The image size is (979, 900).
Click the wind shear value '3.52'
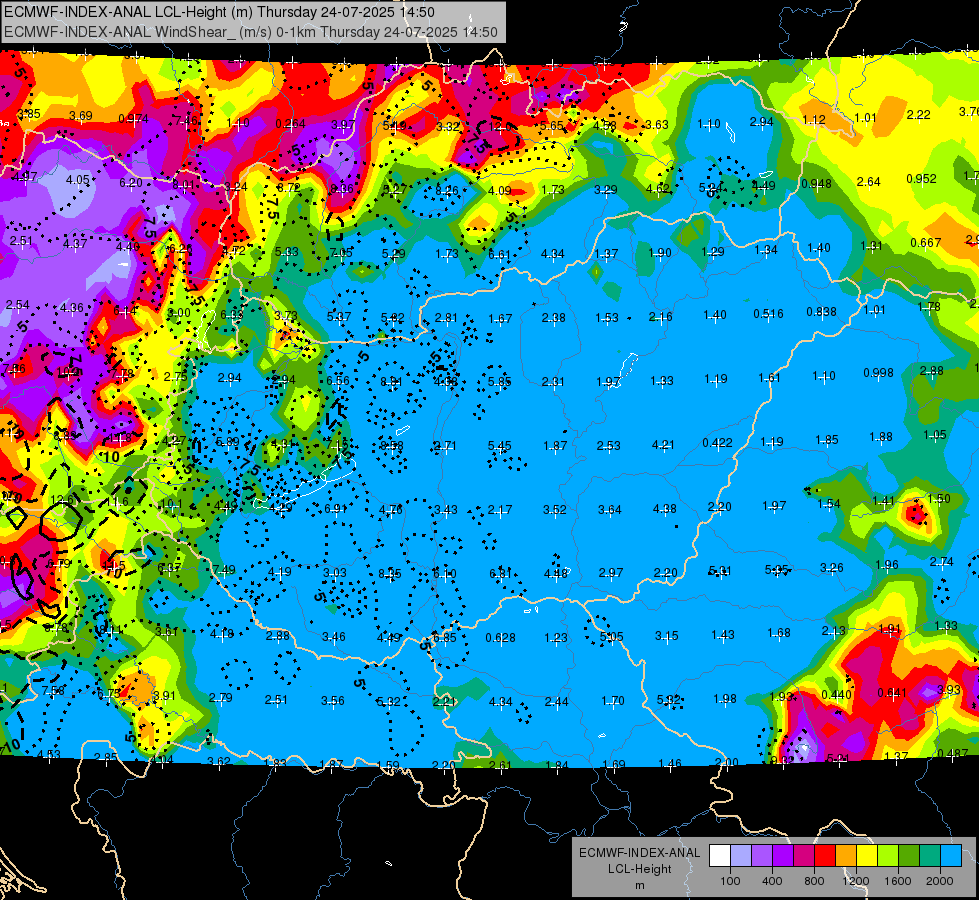point(554,510)
